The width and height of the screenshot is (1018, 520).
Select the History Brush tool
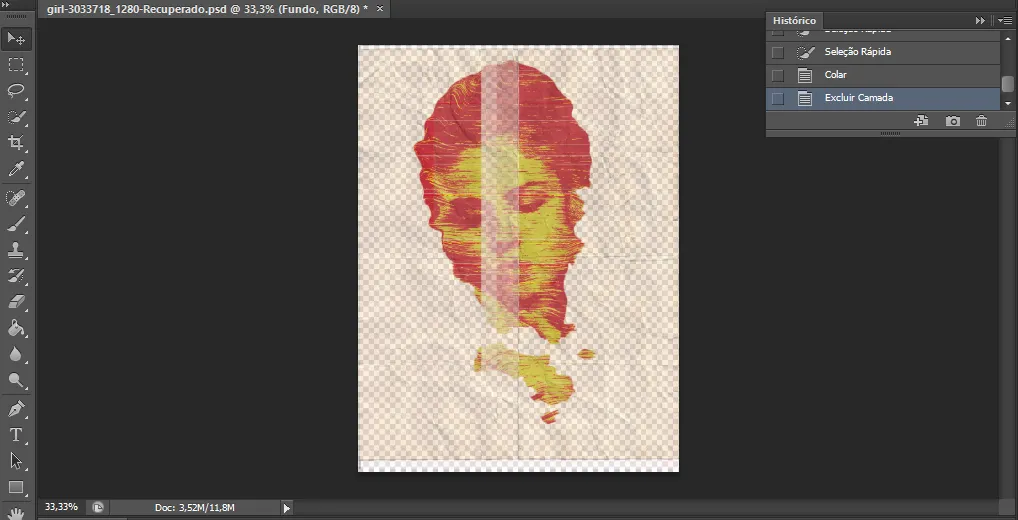pyautogui.click(x=16, y=276)
